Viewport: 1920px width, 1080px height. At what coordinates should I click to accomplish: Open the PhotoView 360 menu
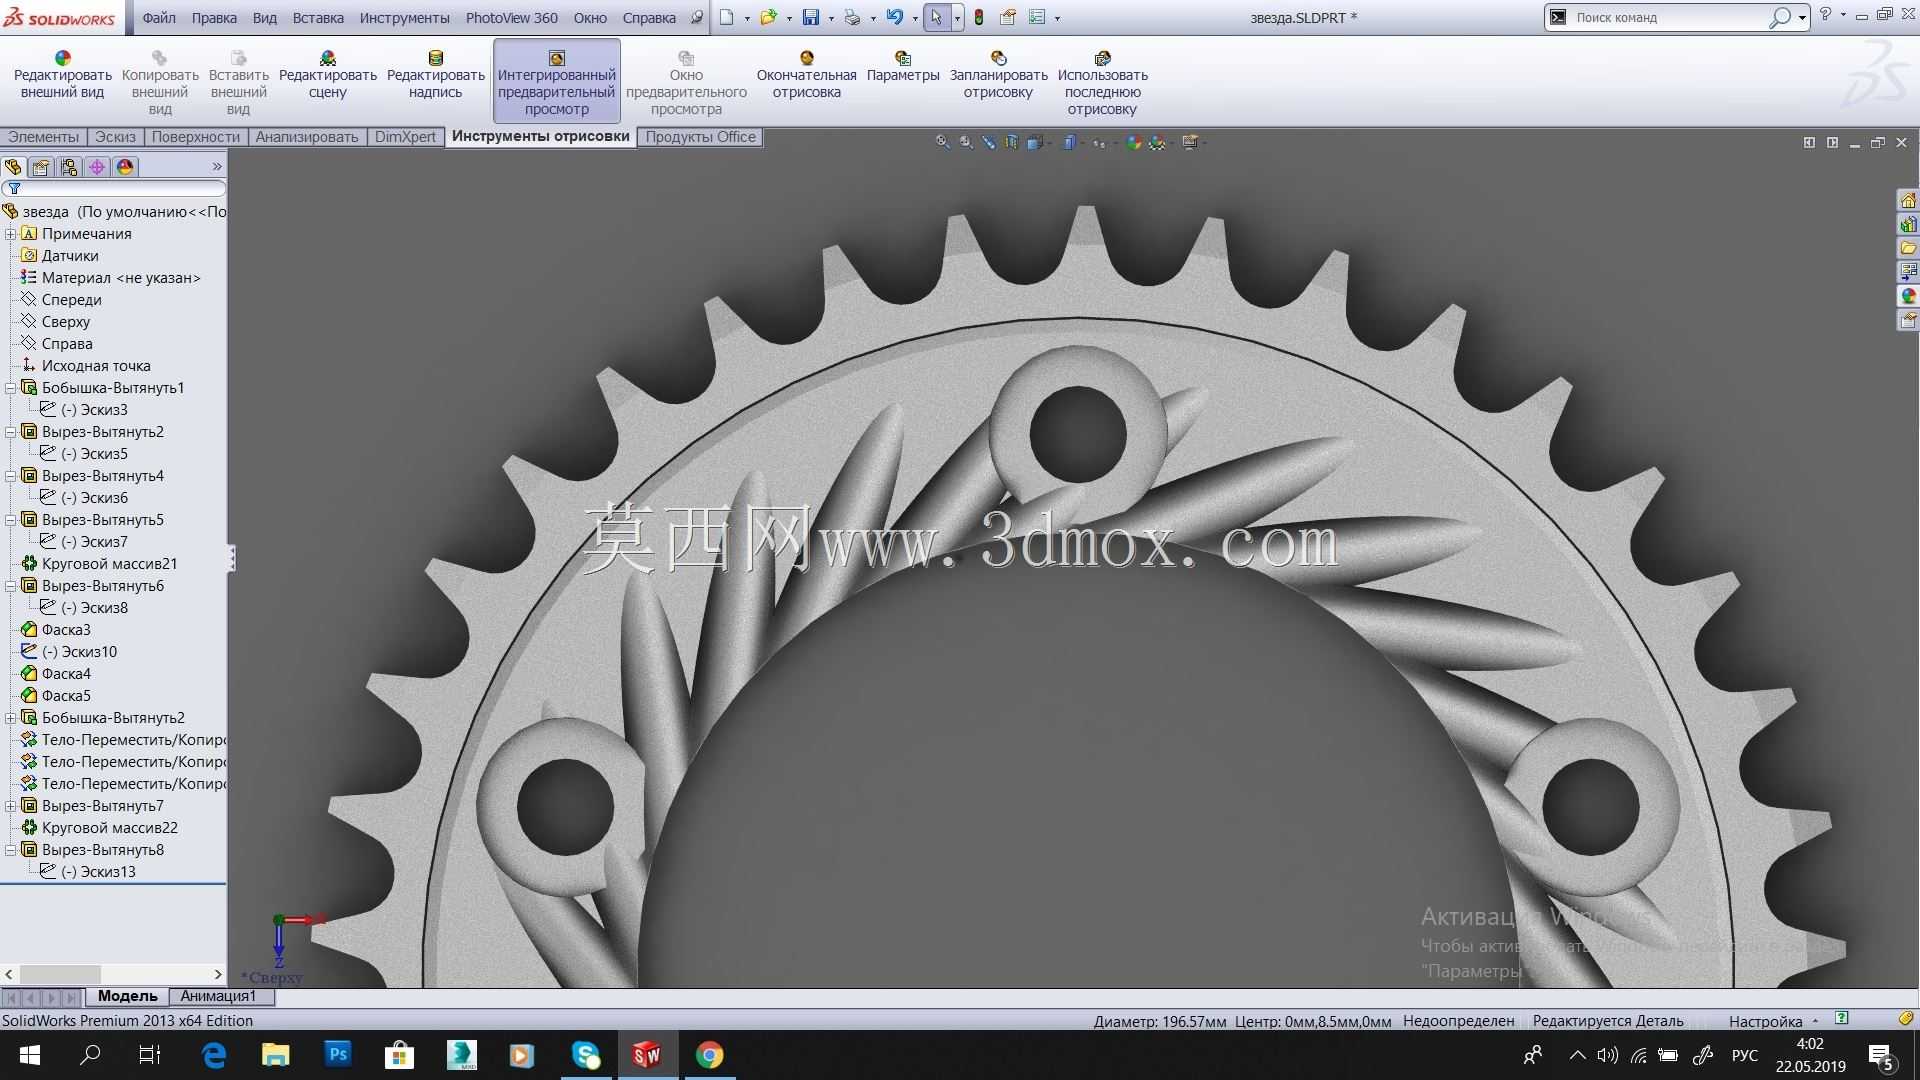(x=512, y=18)
